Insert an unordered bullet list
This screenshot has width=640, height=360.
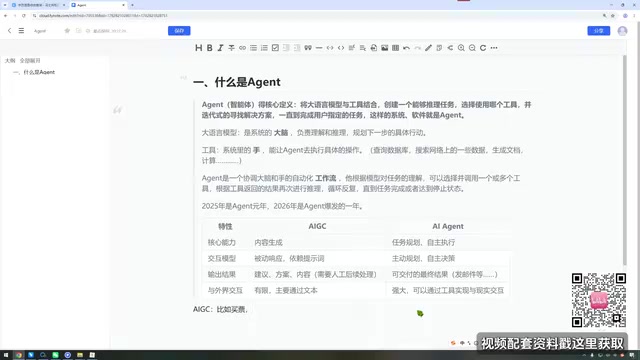tap(253, 48)
